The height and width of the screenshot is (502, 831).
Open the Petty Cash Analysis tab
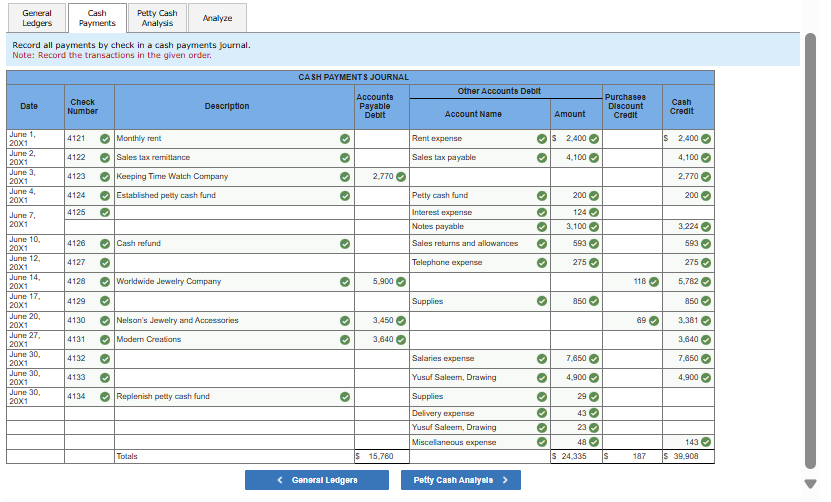pyautogui.click(x=157, y=18)
